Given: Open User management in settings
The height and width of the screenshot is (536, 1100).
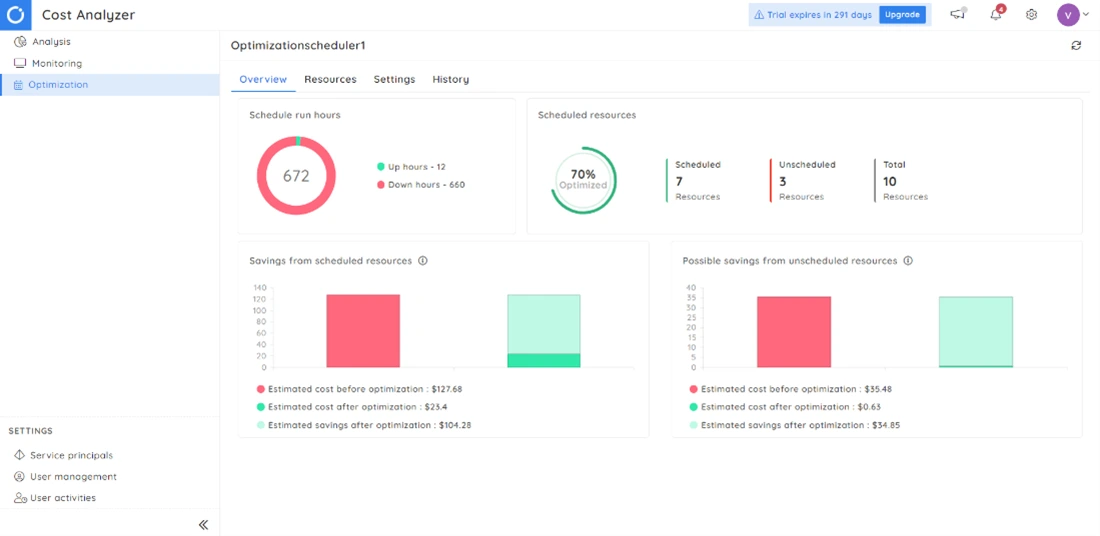Looking at the screenshot, I should (72, 477).
